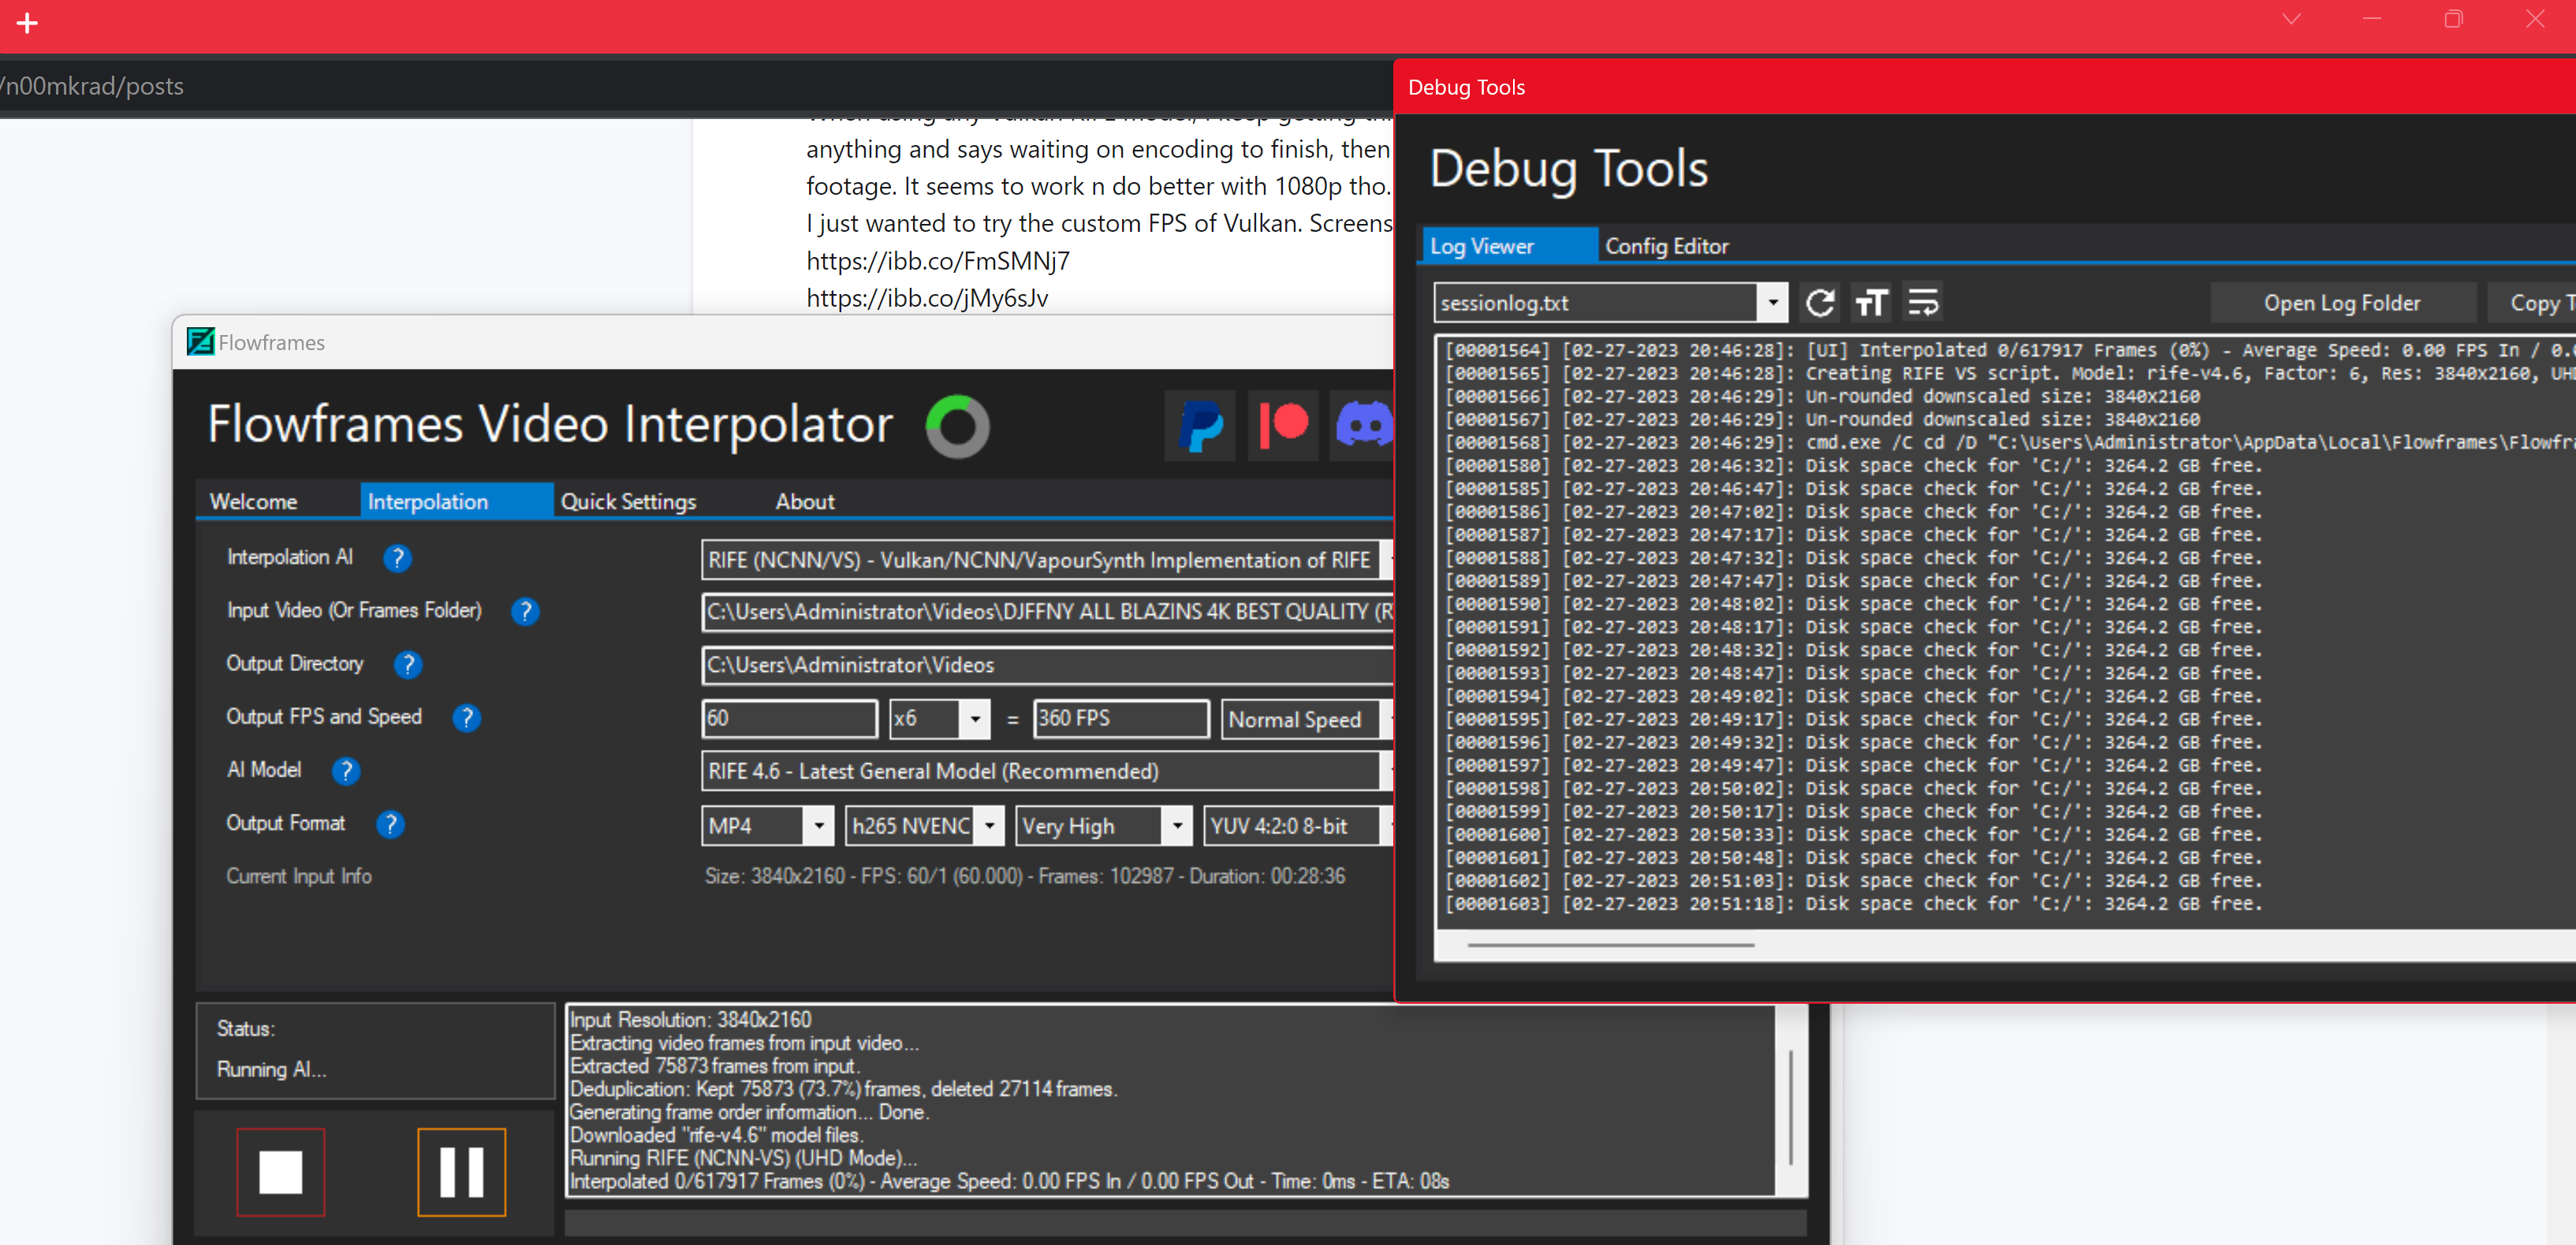The height and width of the screenshot is (1245, 2576).
Task: Switch to the Config Editor tab
Action: pyautogui.click(x=1666, y=246)
